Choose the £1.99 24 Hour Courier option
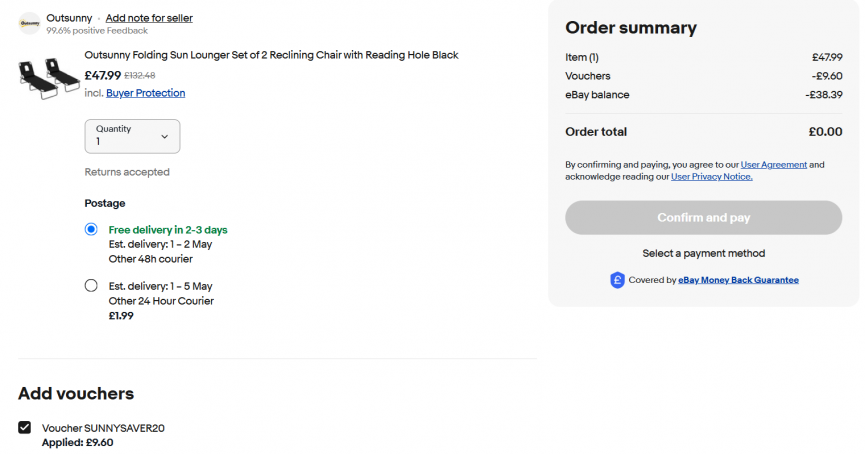 (x=91, y=286)
